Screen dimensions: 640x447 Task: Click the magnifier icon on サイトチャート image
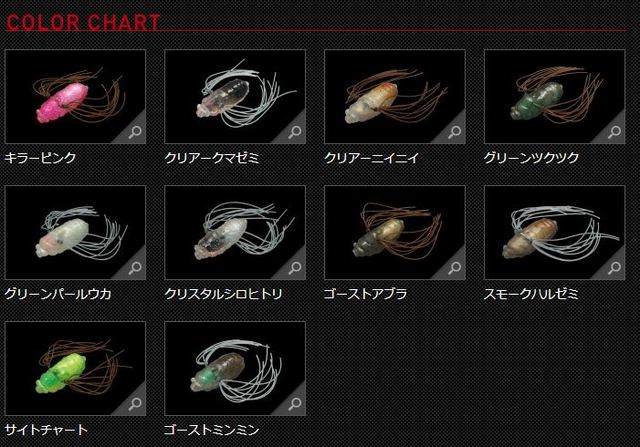point(135,404)
